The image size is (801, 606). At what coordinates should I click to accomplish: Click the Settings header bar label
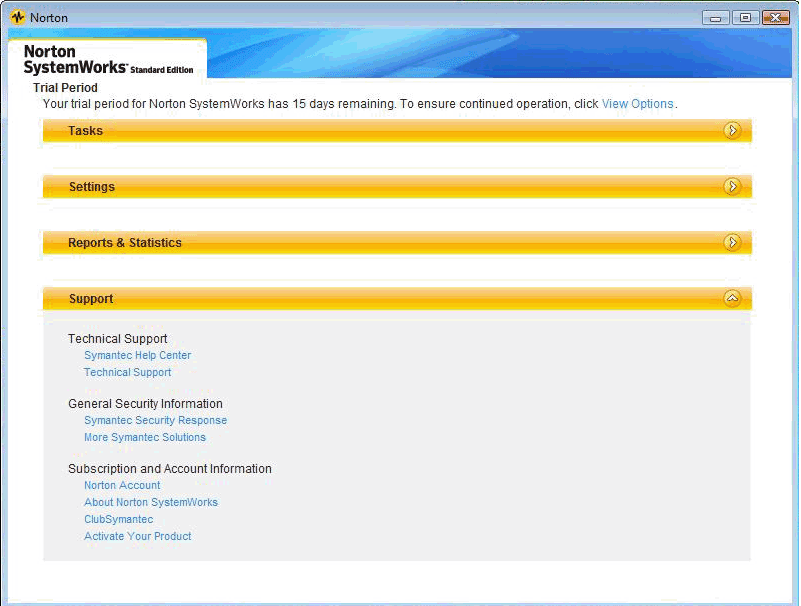pyautogui.click(x=91, y=187)
